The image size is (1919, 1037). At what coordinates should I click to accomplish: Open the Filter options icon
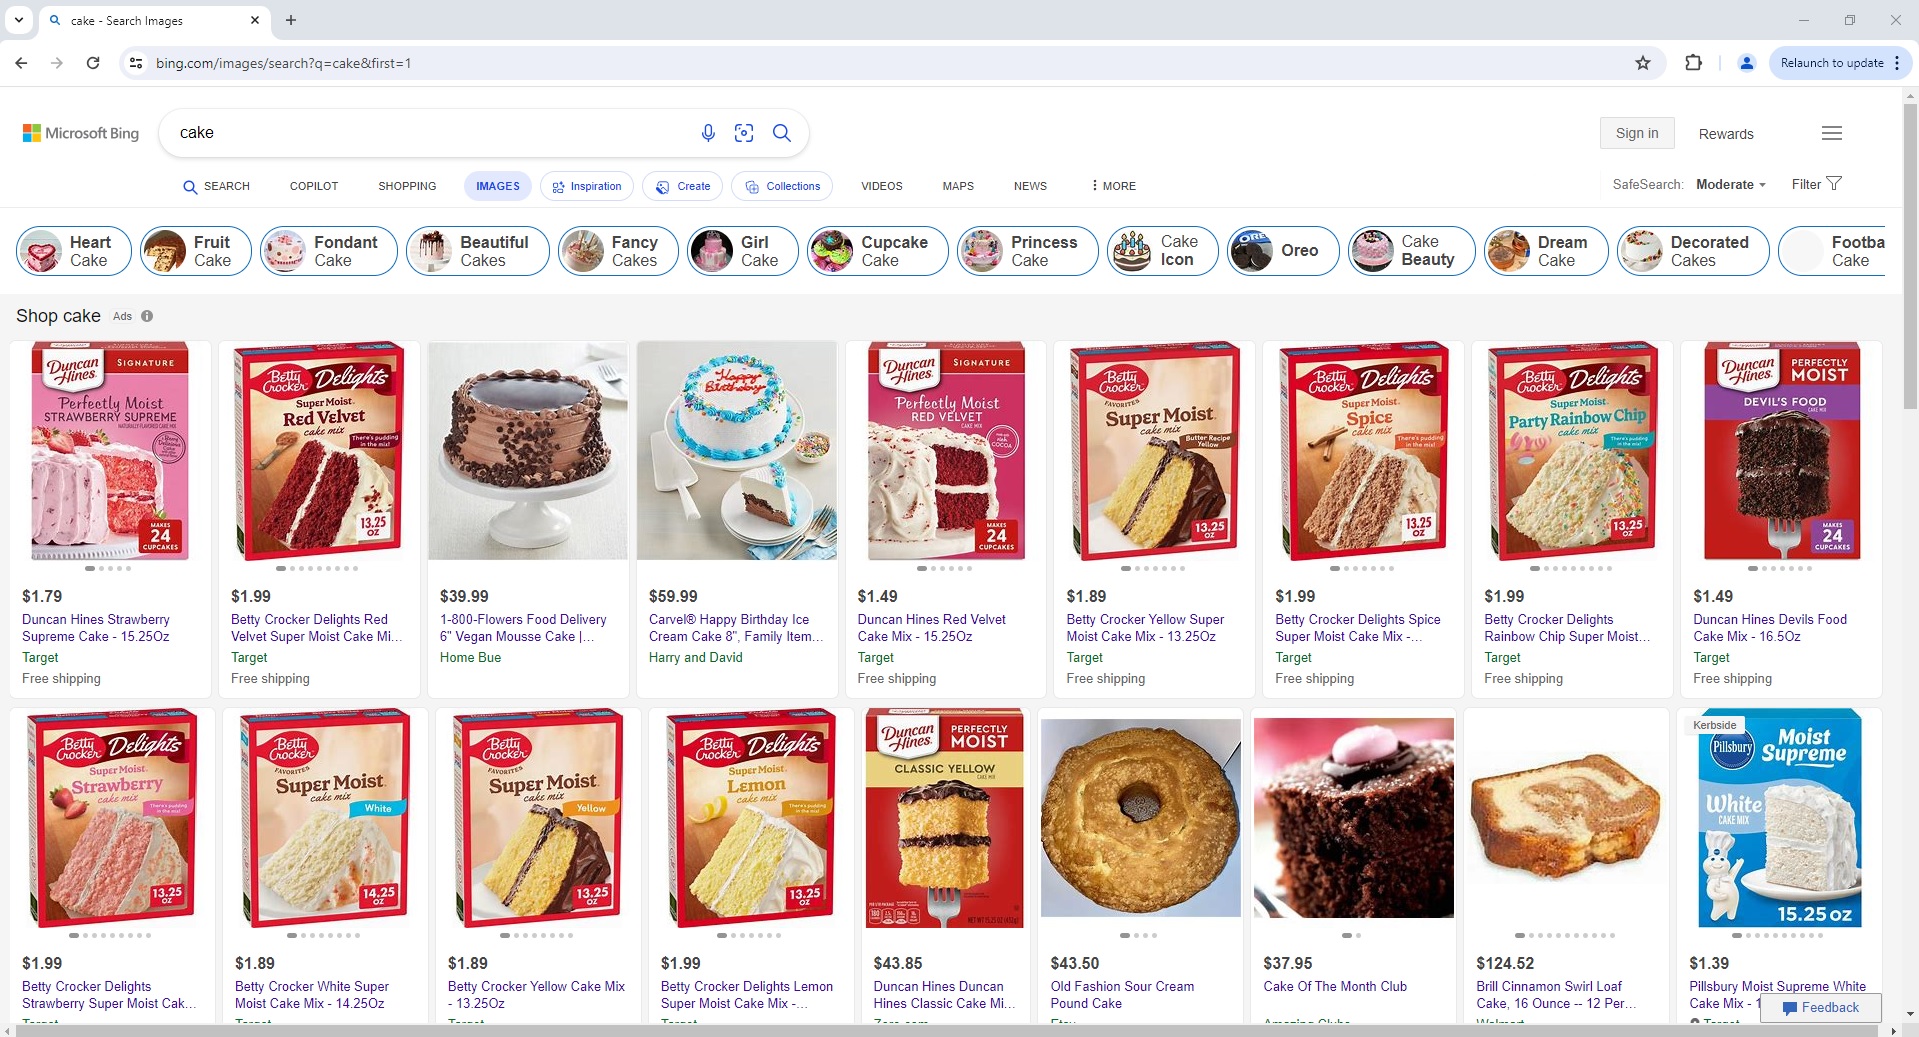point(1836,183)
